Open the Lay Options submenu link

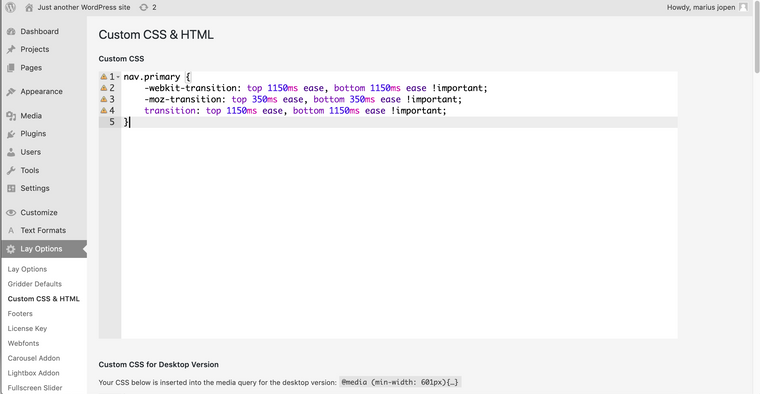(27, 269)
